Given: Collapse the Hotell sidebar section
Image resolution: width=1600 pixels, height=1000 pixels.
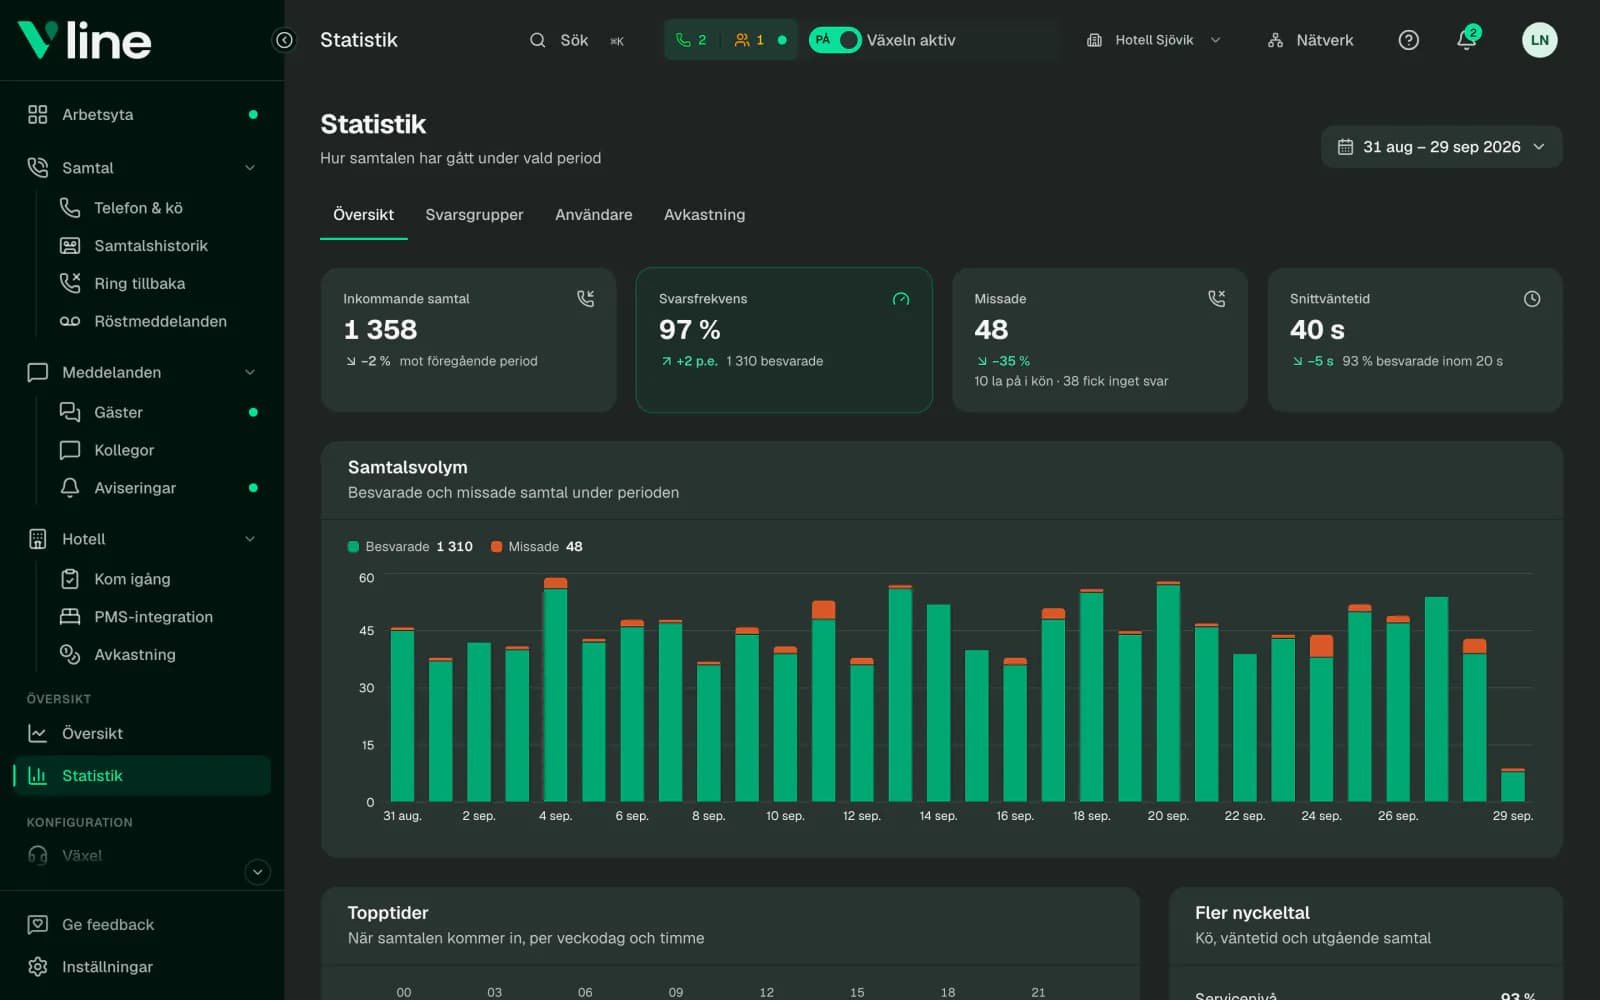Looking at the screenshot, I should [250, 539].
